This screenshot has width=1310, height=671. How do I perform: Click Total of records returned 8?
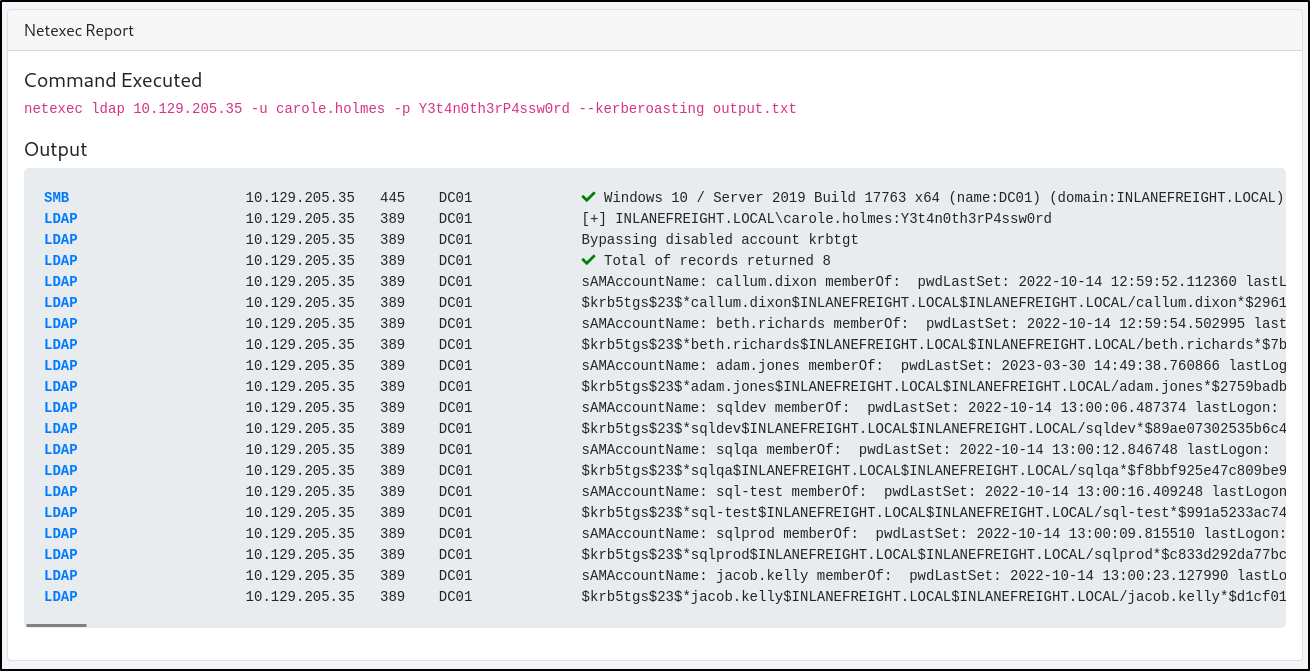click(x=717, y=261)
